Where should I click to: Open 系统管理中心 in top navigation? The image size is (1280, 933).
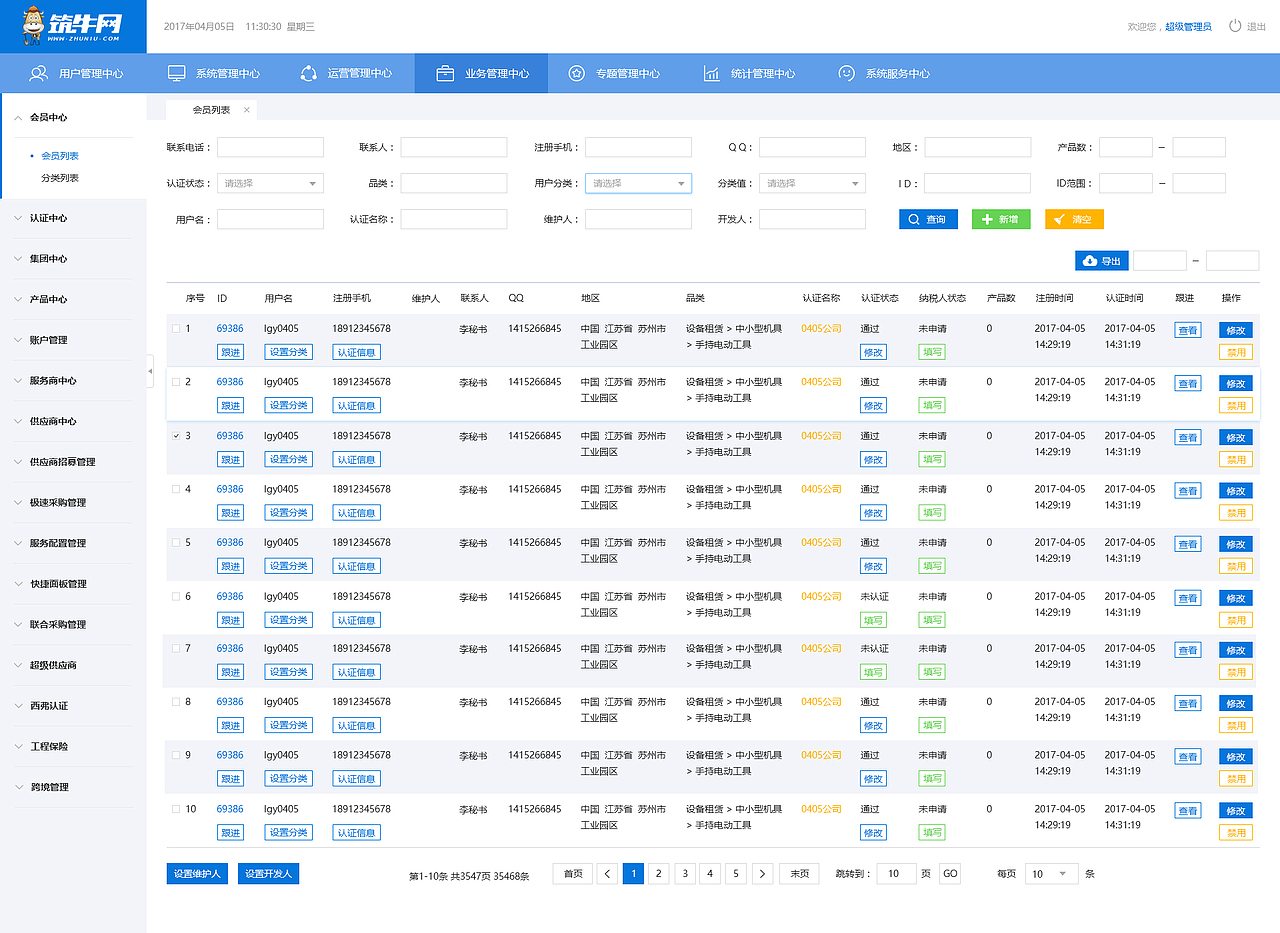pyautogui.click(x=213, y=73)
